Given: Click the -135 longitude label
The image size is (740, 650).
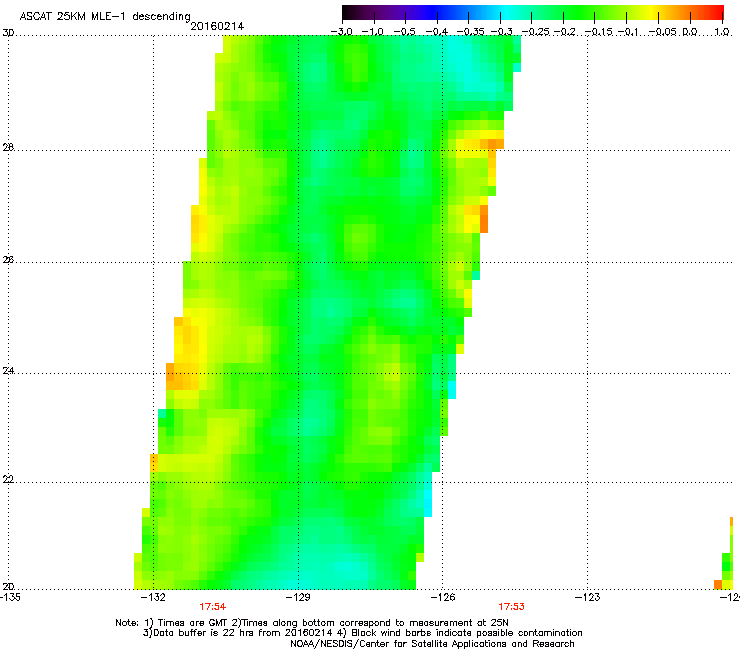Looking at the screenshot, I should click(x=10, y=597).
